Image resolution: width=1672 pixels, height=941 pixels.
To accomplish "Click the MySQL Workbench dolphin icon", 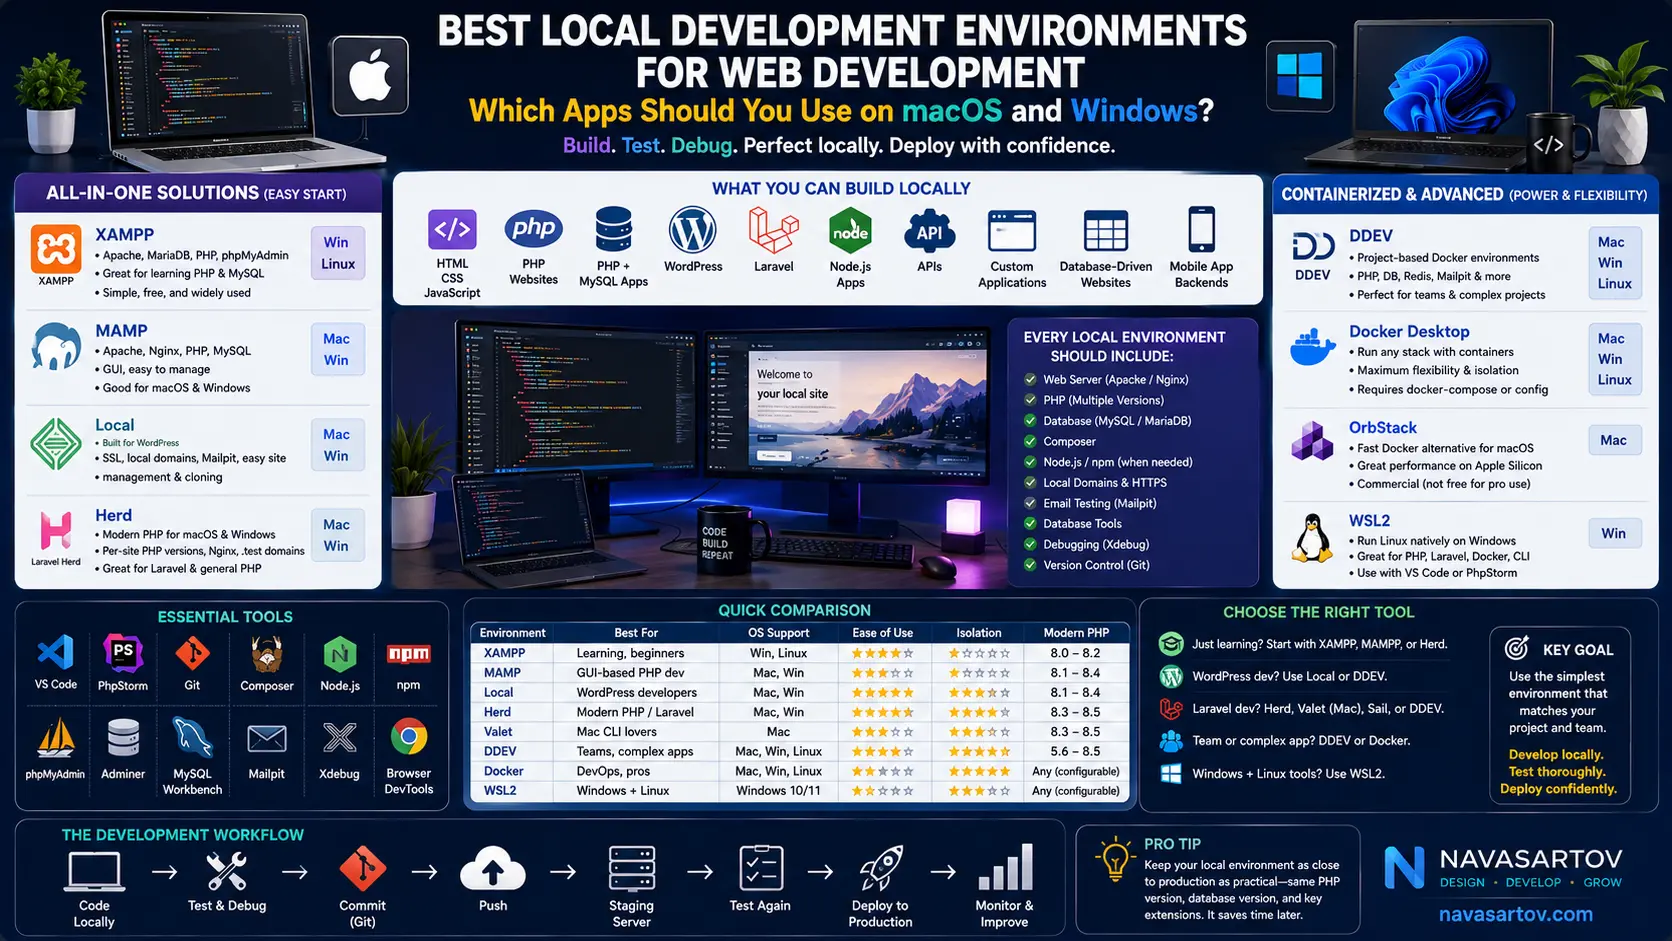I will (x=192, y=738).
